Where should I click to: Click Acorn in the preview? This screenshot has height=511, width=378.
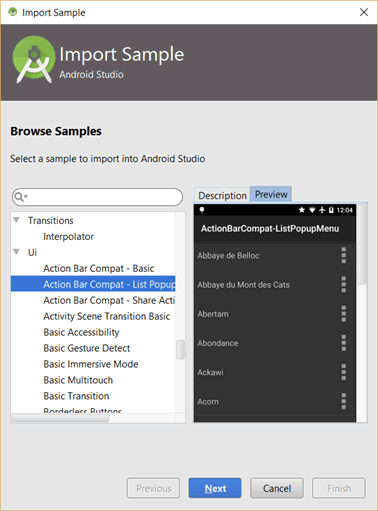click(x=208, y=402)
